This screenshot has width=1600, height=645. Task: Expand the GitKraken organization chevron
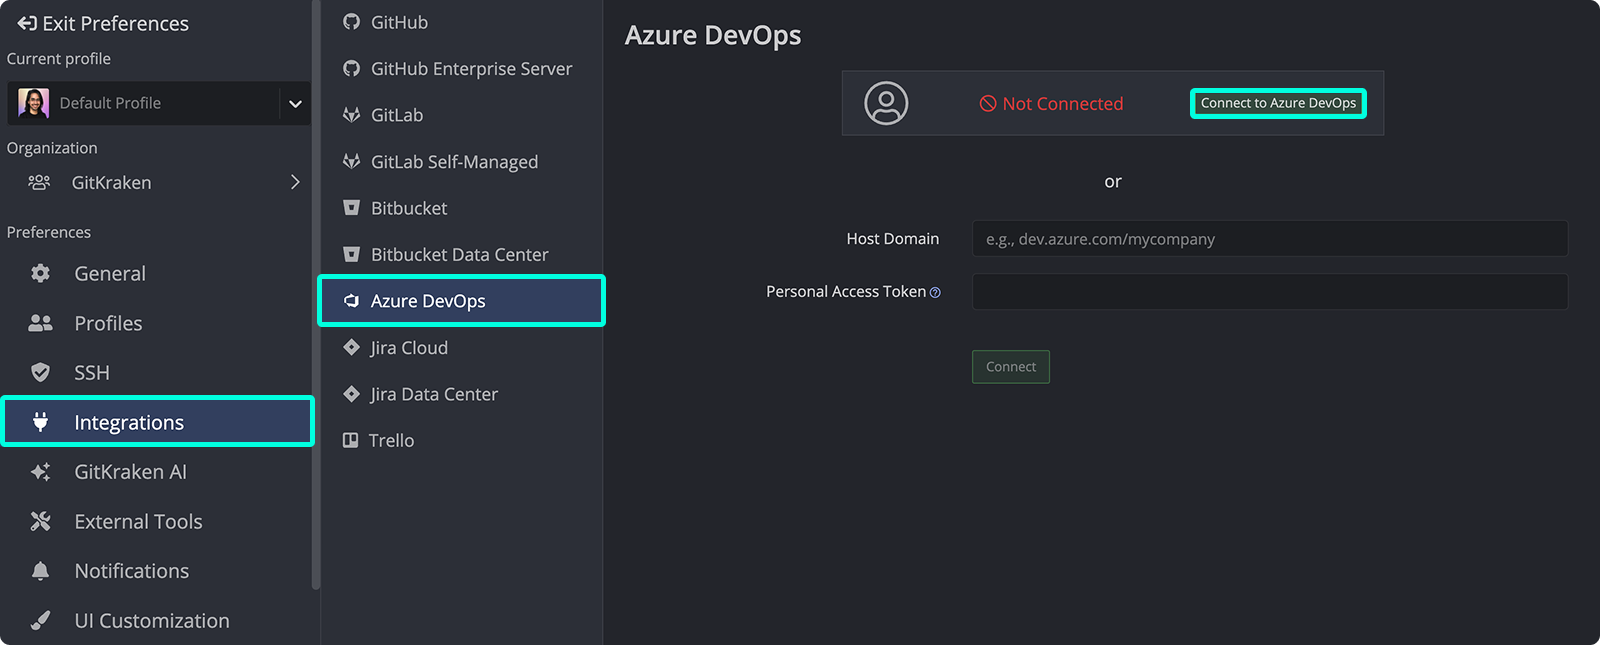click(295, 182)
